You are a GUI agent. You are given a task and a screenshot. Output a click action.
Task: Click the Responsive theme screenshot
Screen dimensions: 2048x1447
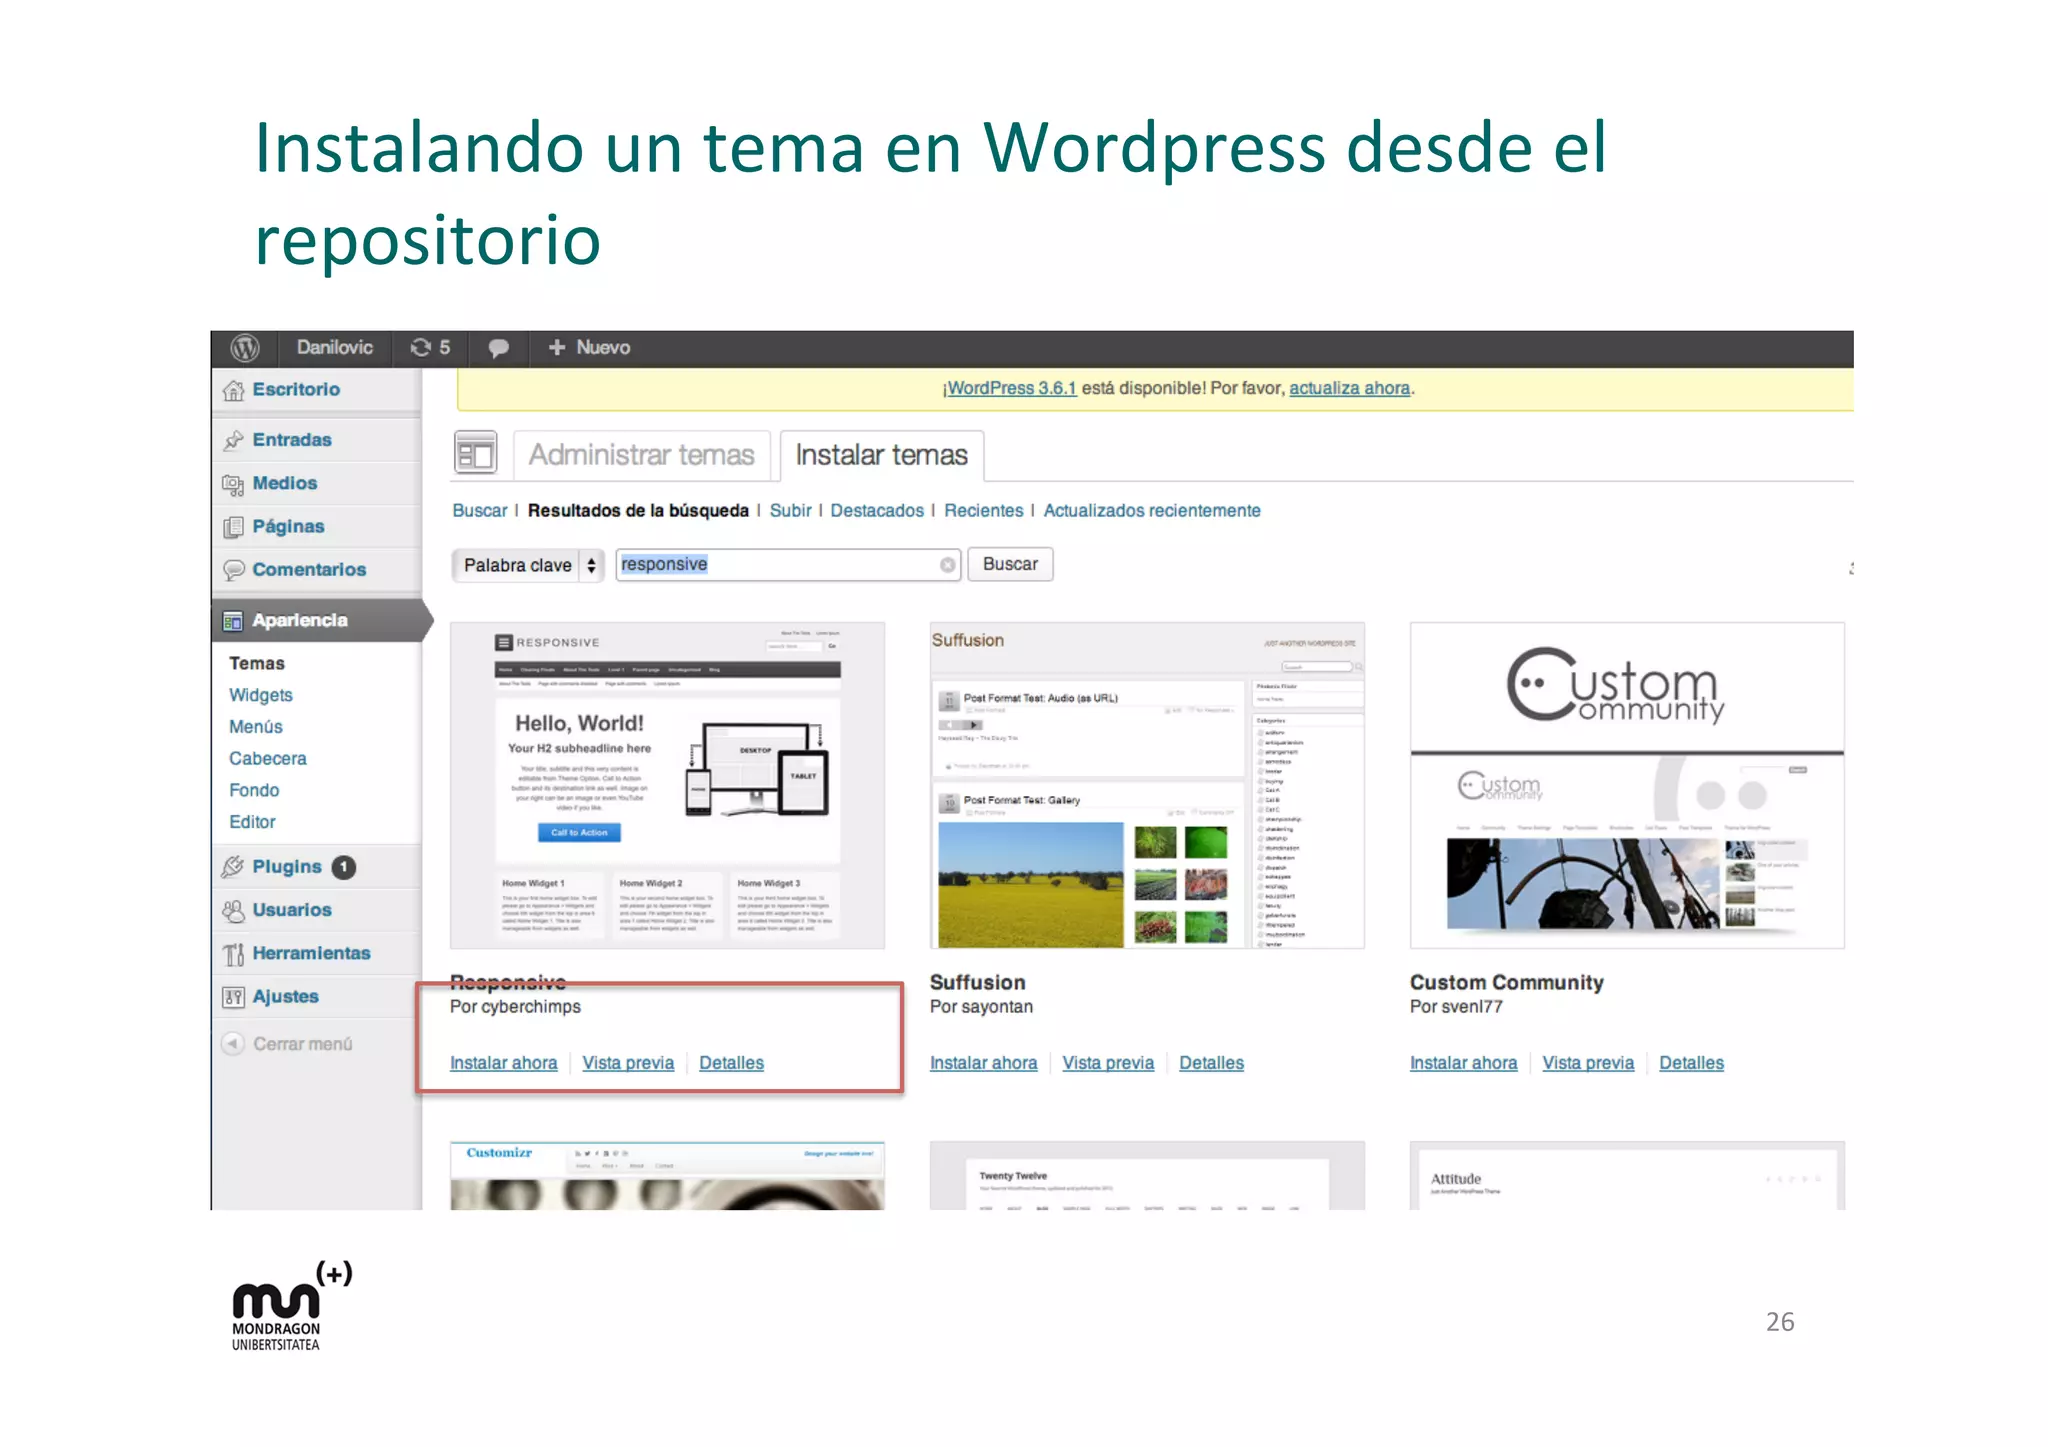coord(667,786)
